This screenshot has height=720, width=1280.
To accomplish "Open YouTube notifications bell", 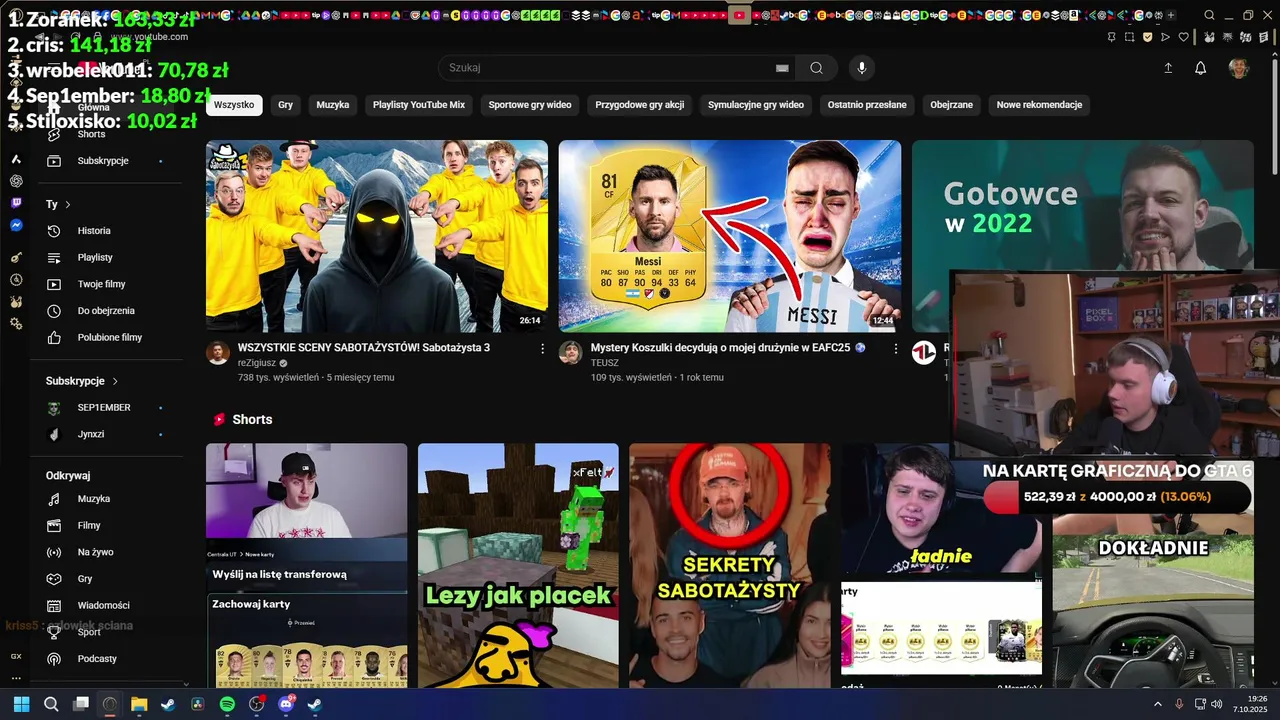I will [x=1201, y=68].
